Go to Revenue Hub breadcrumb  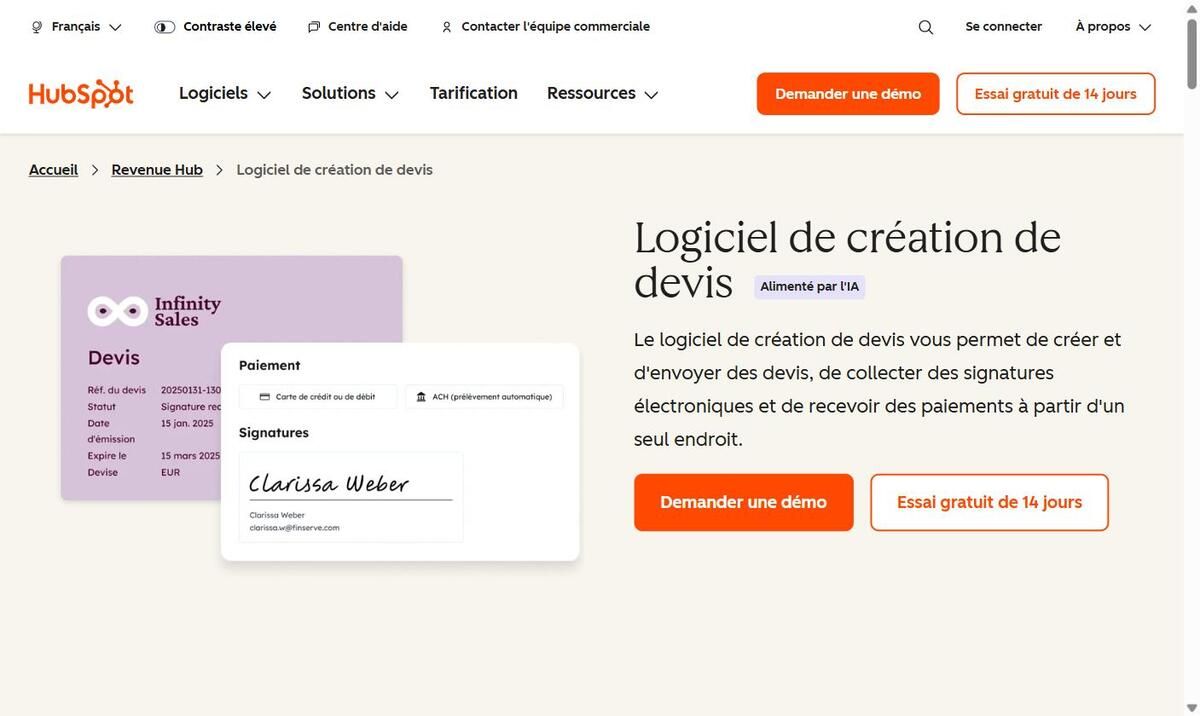[157, 170]
